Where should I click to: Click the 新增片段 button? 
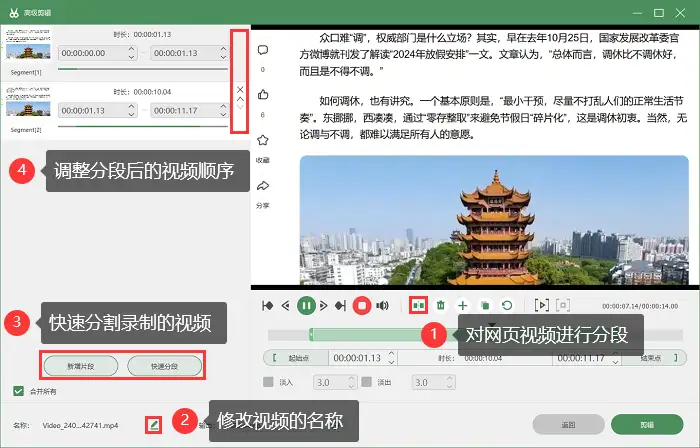pyautogui.click(x=81, y=366)
